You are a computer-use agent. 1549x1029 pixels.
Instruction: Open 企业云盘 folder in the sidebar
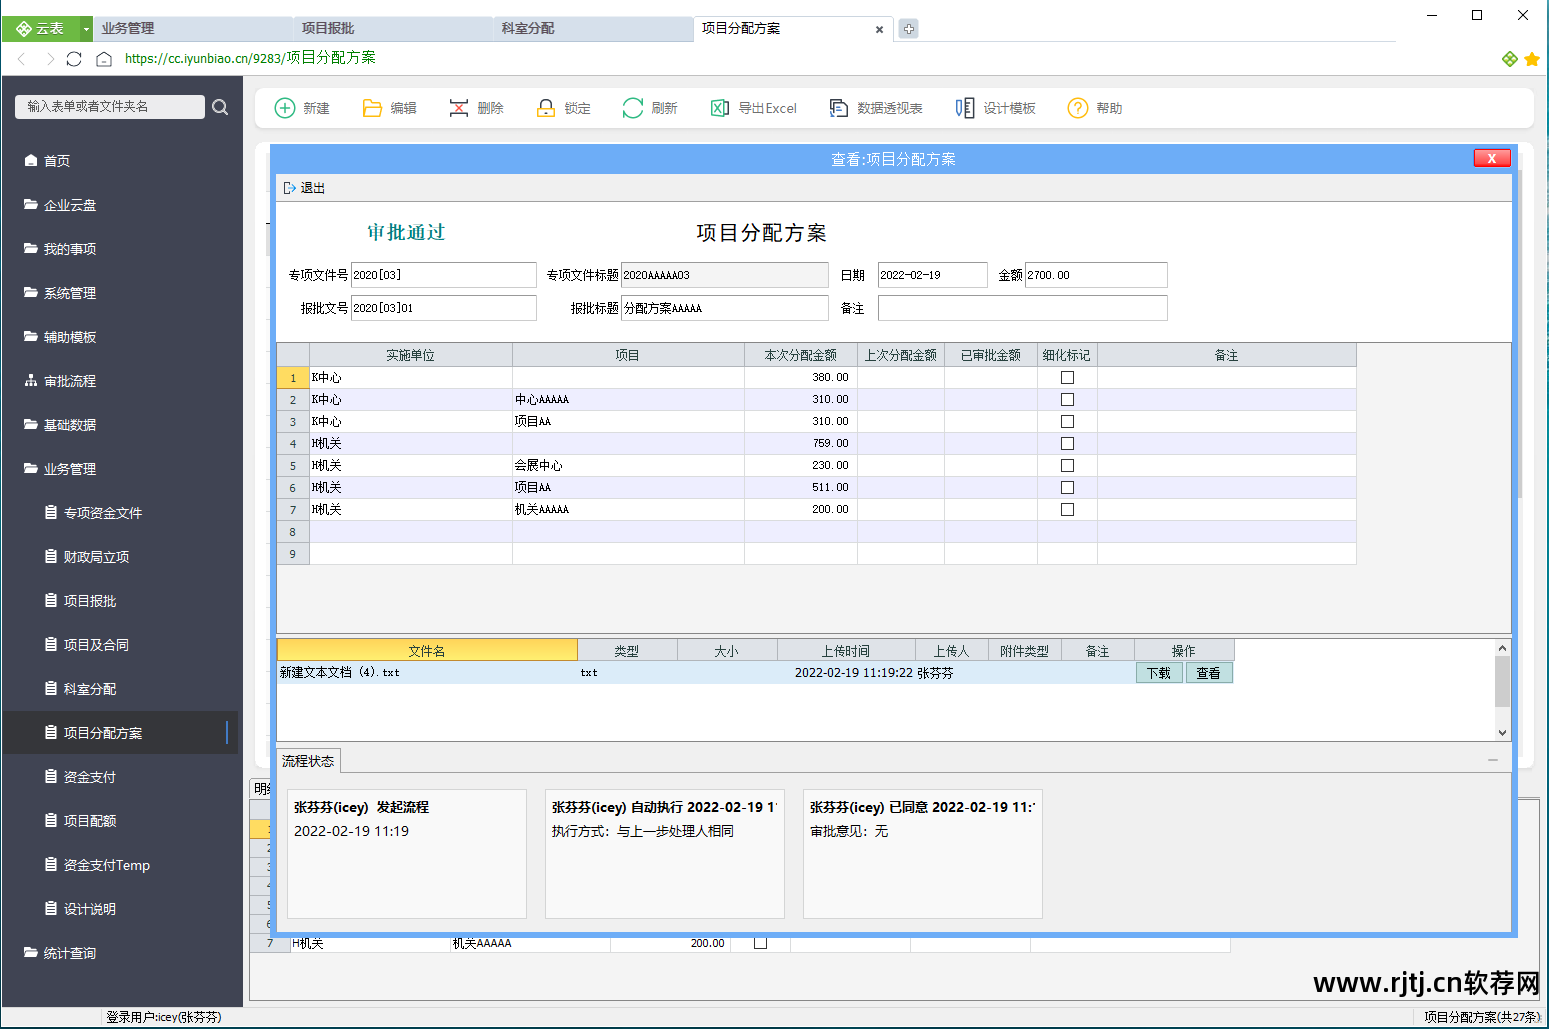69,205
